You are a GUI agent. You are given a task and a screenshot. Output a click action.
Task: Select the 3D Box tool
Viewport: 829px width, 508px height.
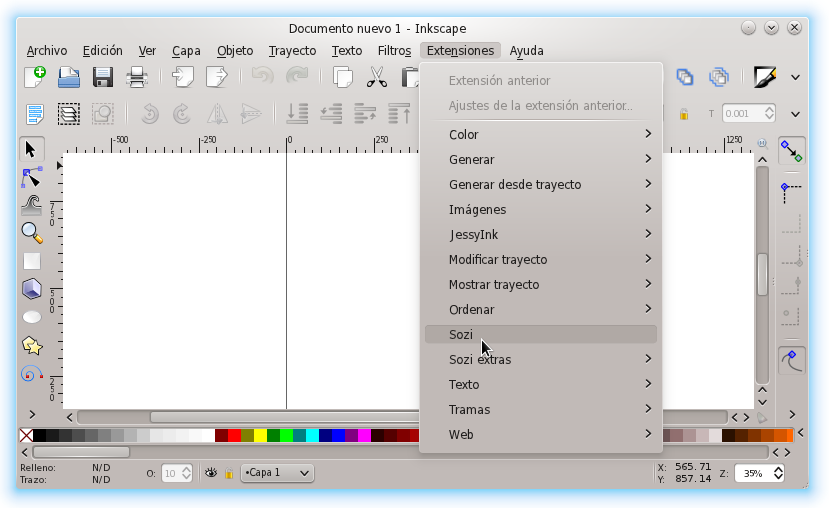(32, 289)
